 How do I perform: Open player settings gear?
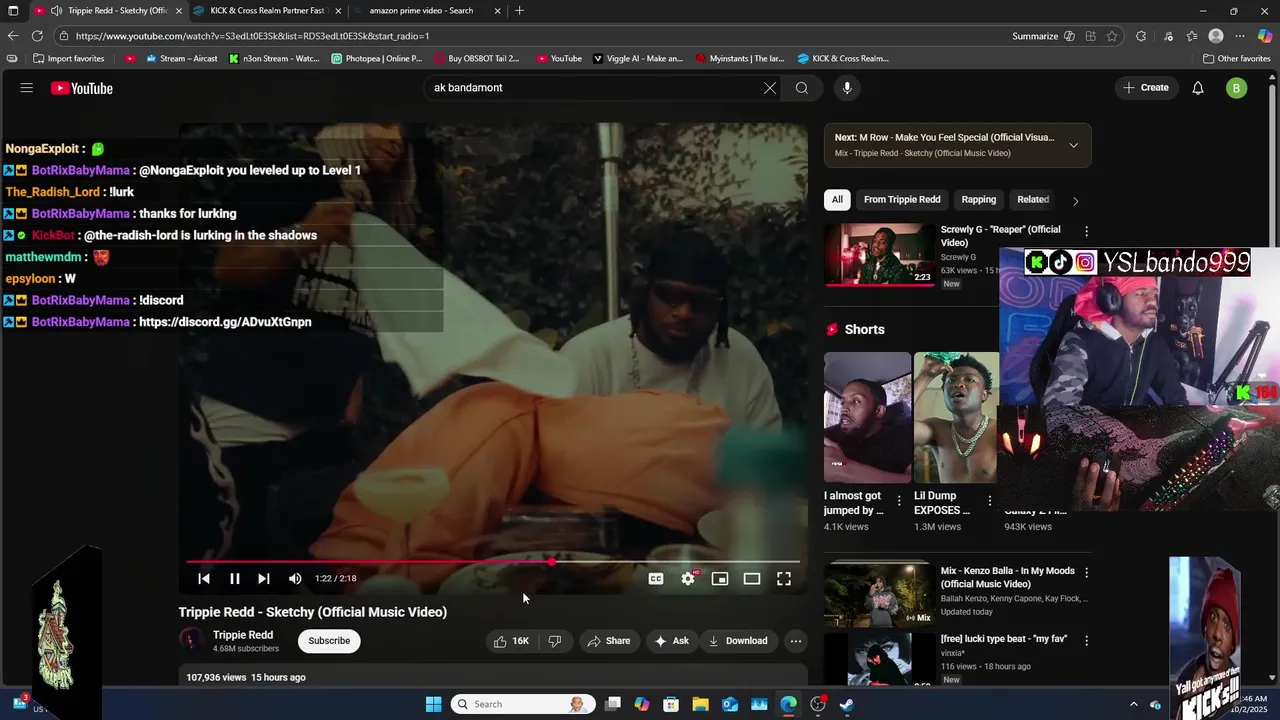point(688,578)
